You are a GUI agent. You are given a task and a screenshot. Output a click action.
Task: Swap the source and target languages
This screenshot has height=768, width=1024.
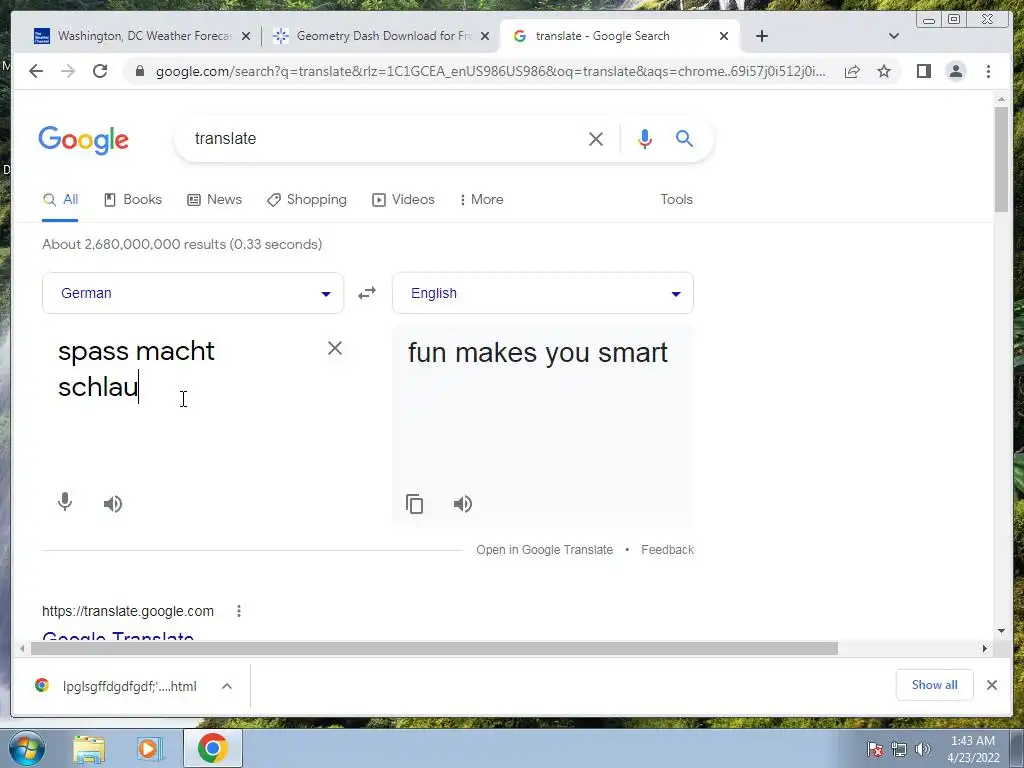[367, 293]
